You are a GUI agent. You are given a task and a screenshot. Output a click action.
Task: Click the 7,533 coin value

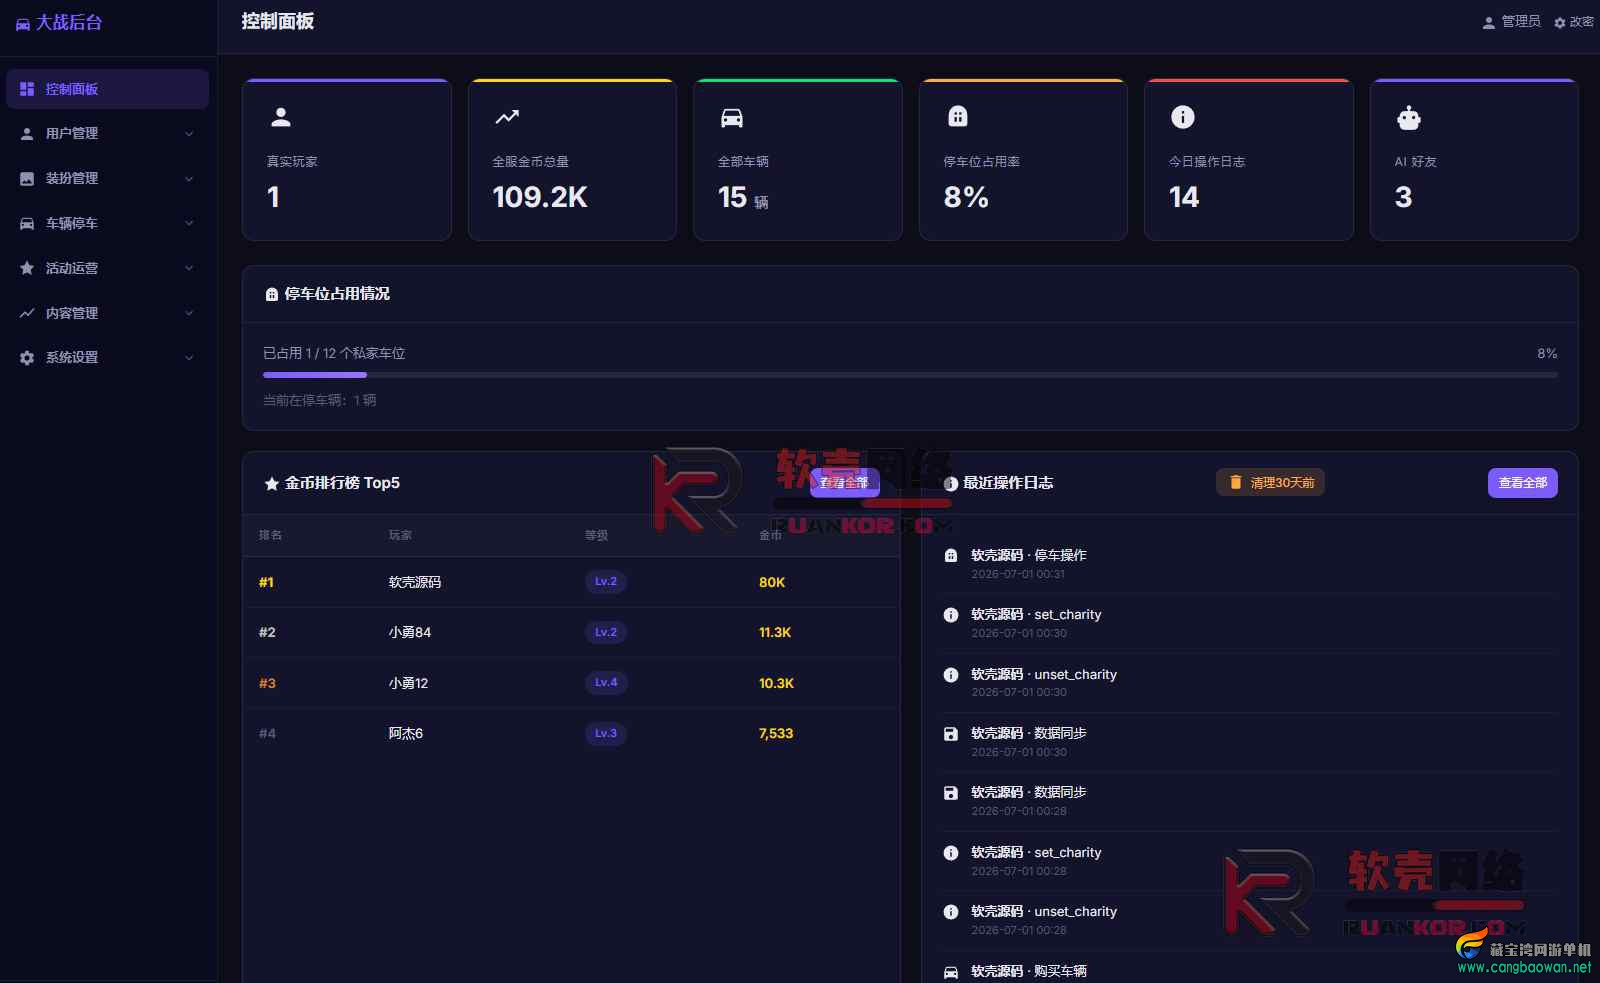[x=776, y=733]
